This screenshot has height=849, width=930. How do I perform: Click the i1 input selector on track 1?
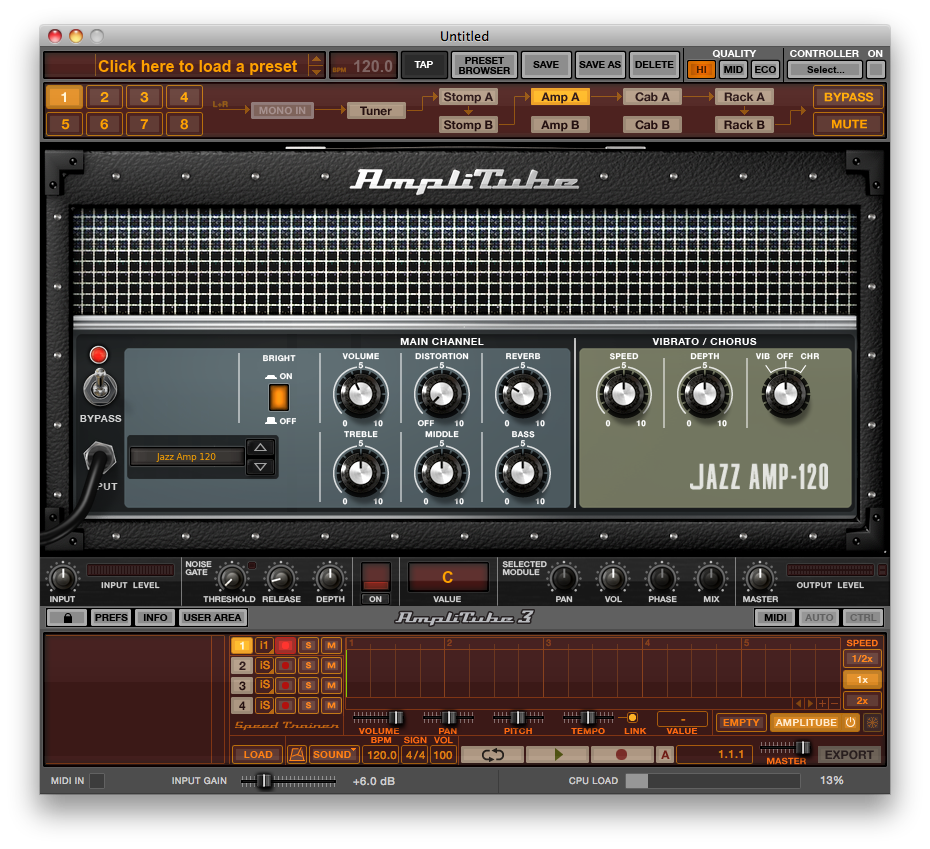click(265, 646)
